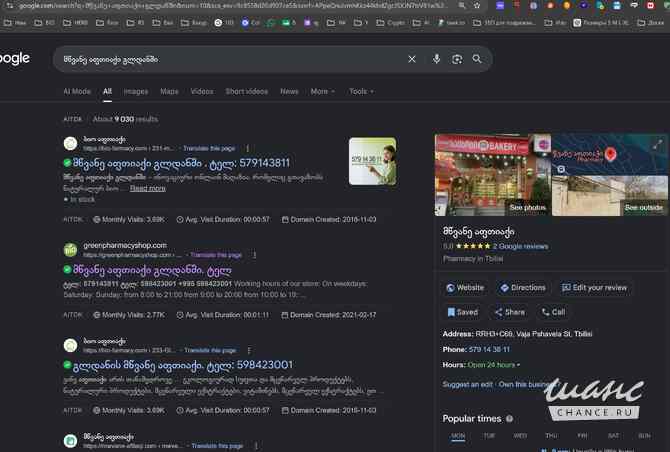Select FRI in Popular times
Image resolution: width=670 pixels, height=452 pixels.
pos(582,436)
